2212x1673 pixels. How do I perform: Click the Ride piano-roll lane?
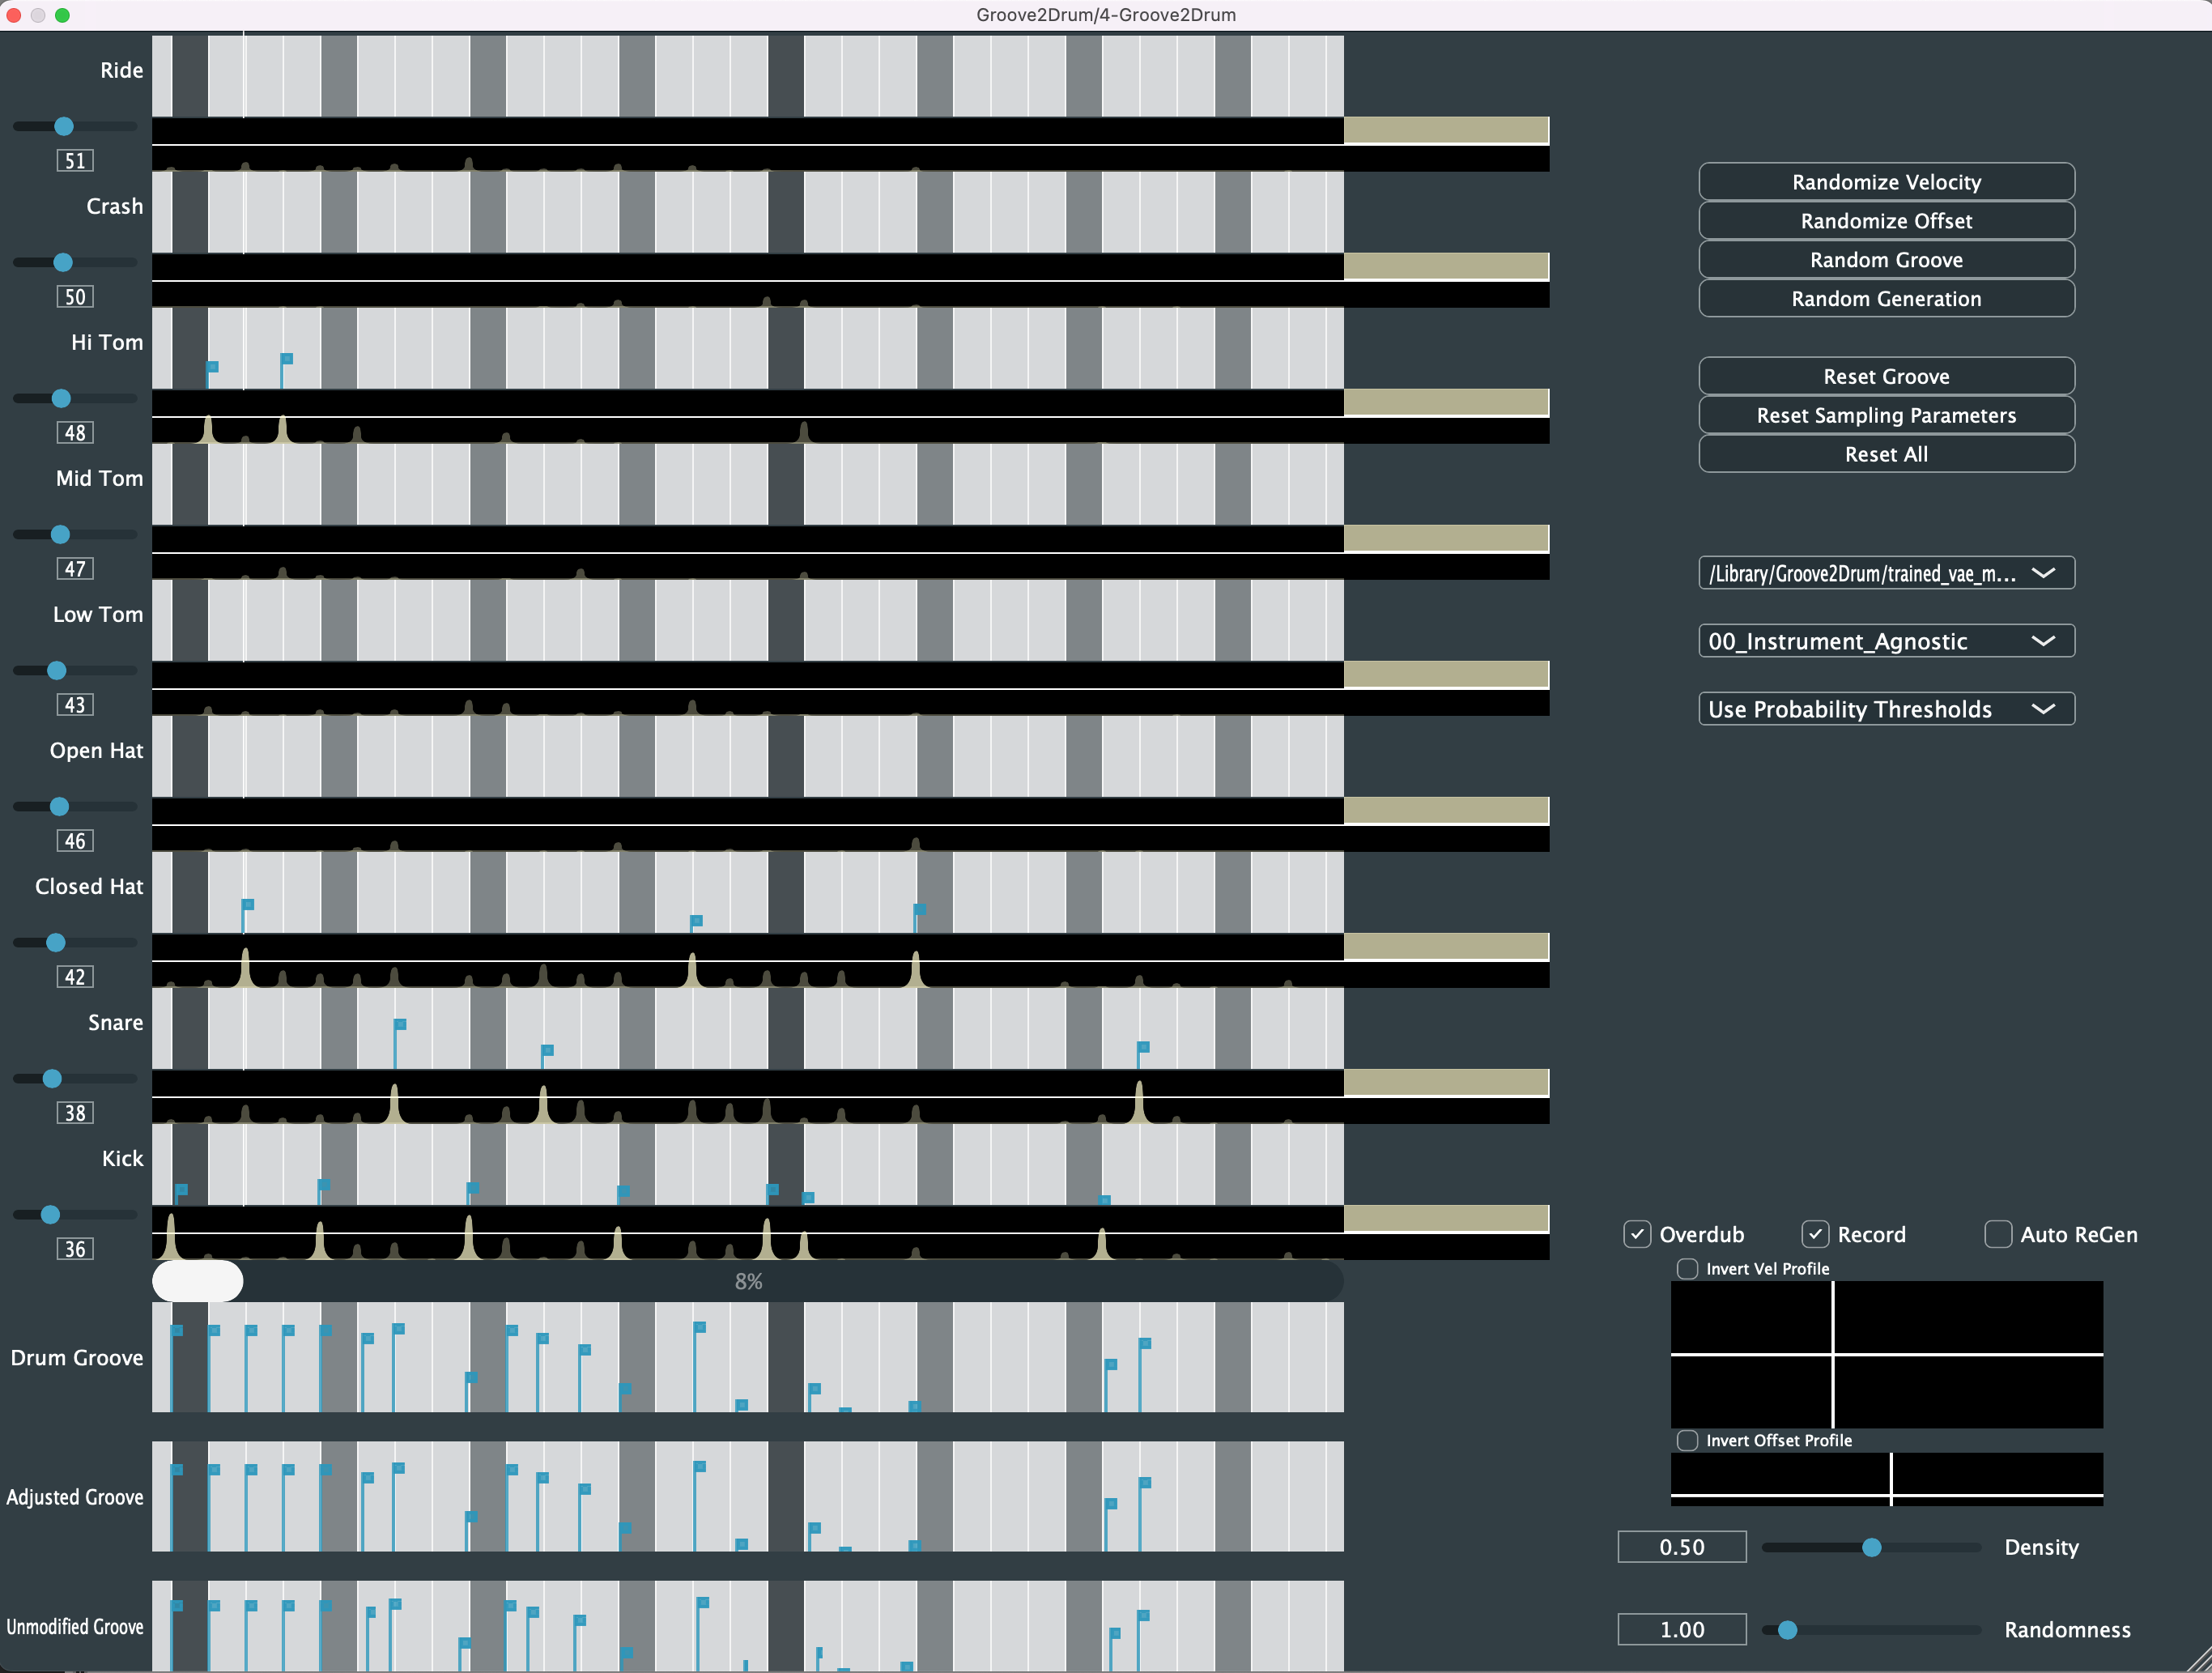tap(748, 76)
